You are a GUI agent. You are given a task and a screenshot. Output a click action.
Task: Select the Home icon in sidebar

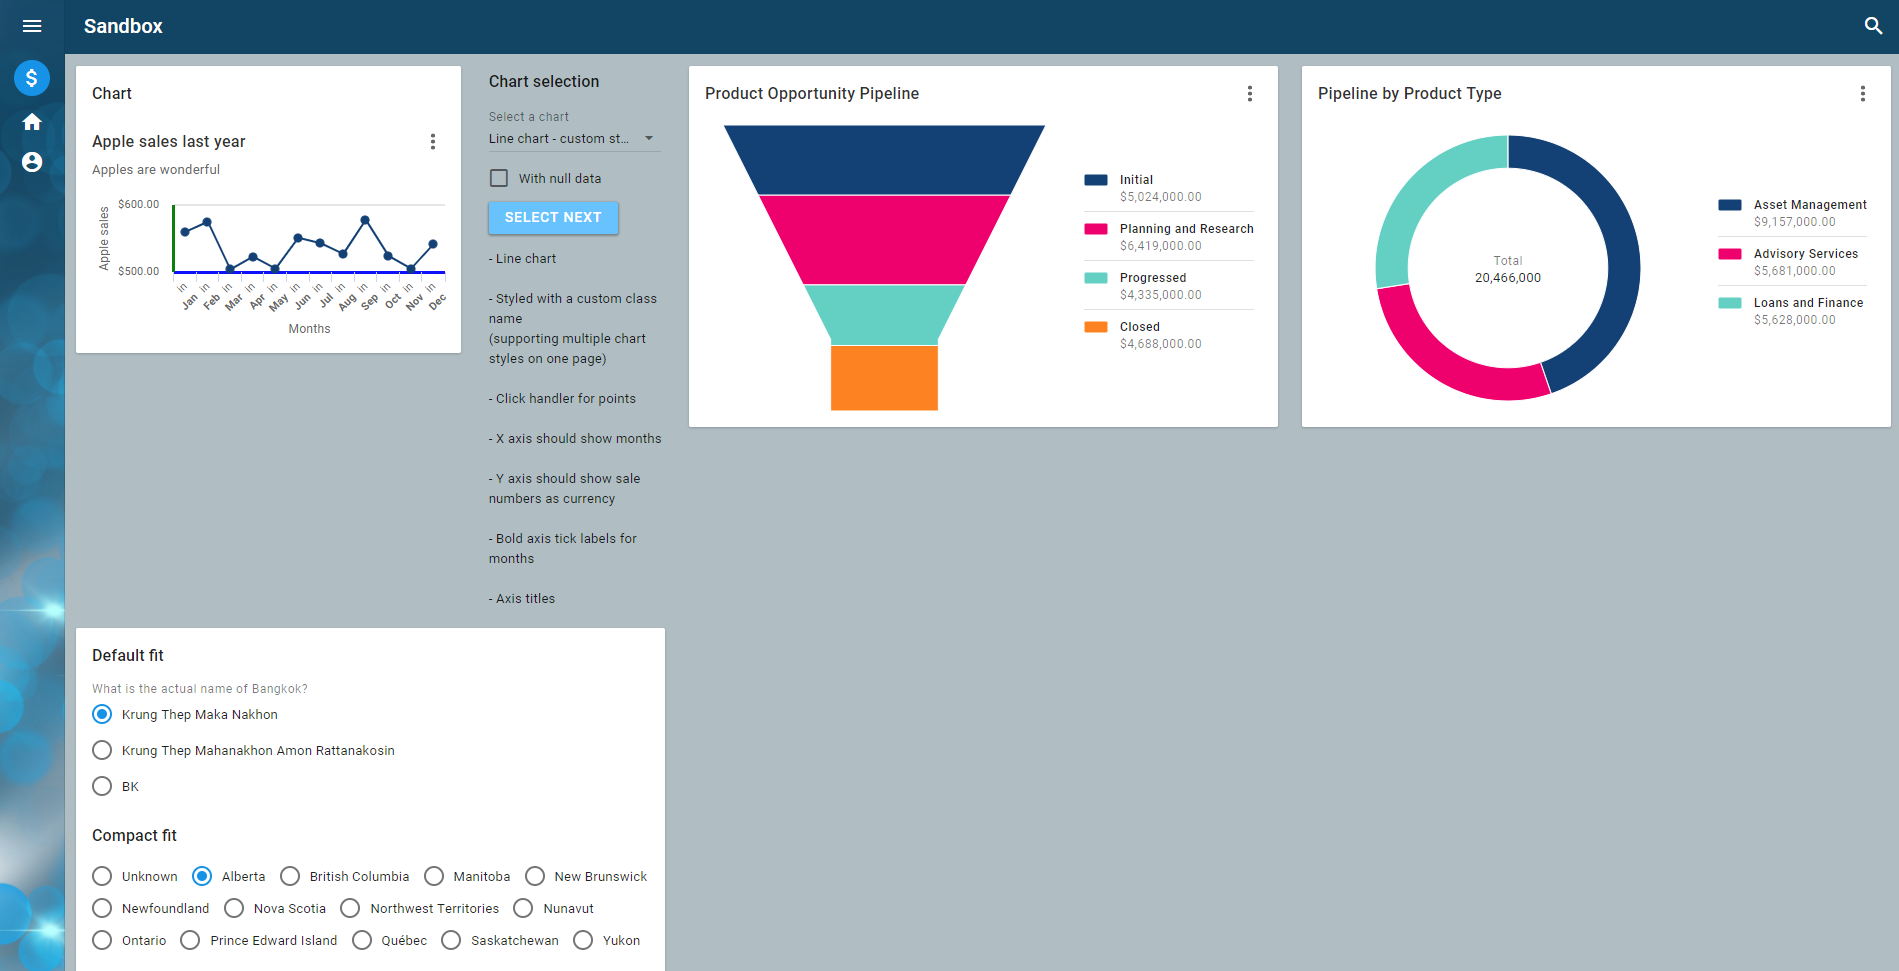click(32, 121)
